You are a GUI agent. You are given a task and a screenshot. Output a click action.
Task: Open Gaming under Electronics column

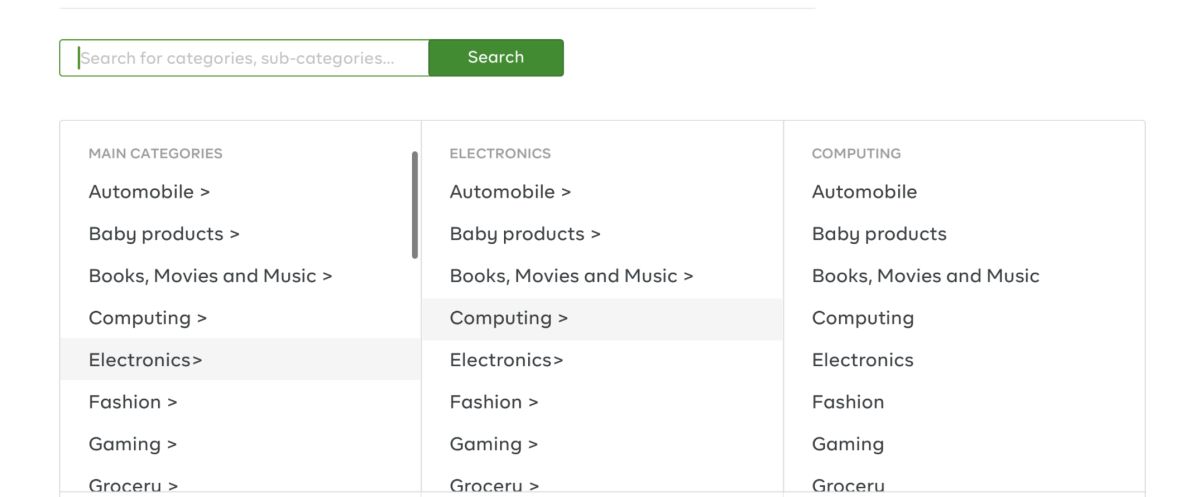[x=494, y=444]
